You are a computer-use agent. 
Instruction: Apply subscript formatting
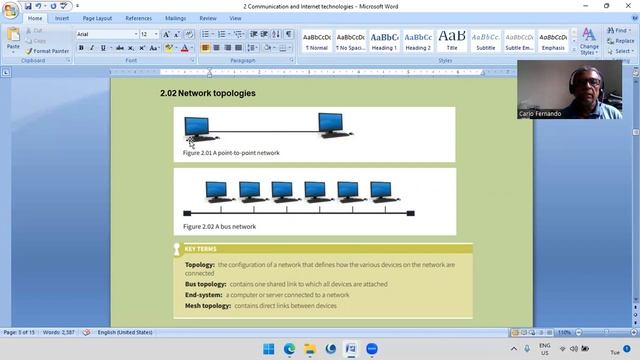131,48
